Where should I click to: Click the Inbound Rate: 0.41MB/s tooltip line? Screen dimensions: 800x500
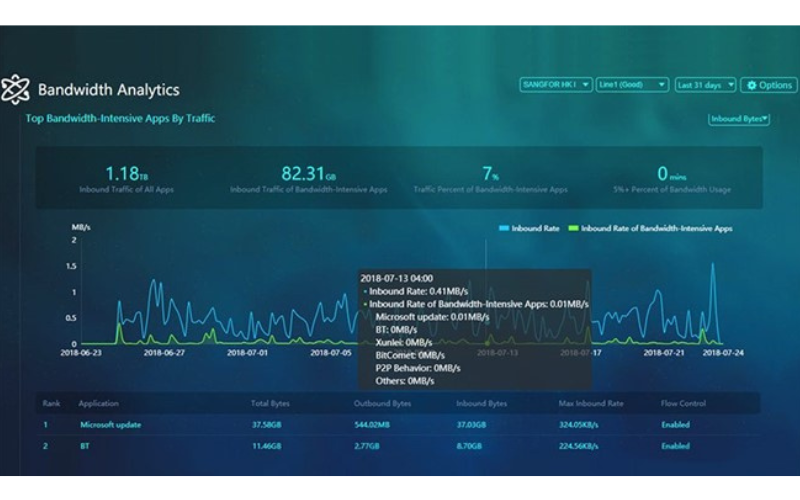point(416,291)
